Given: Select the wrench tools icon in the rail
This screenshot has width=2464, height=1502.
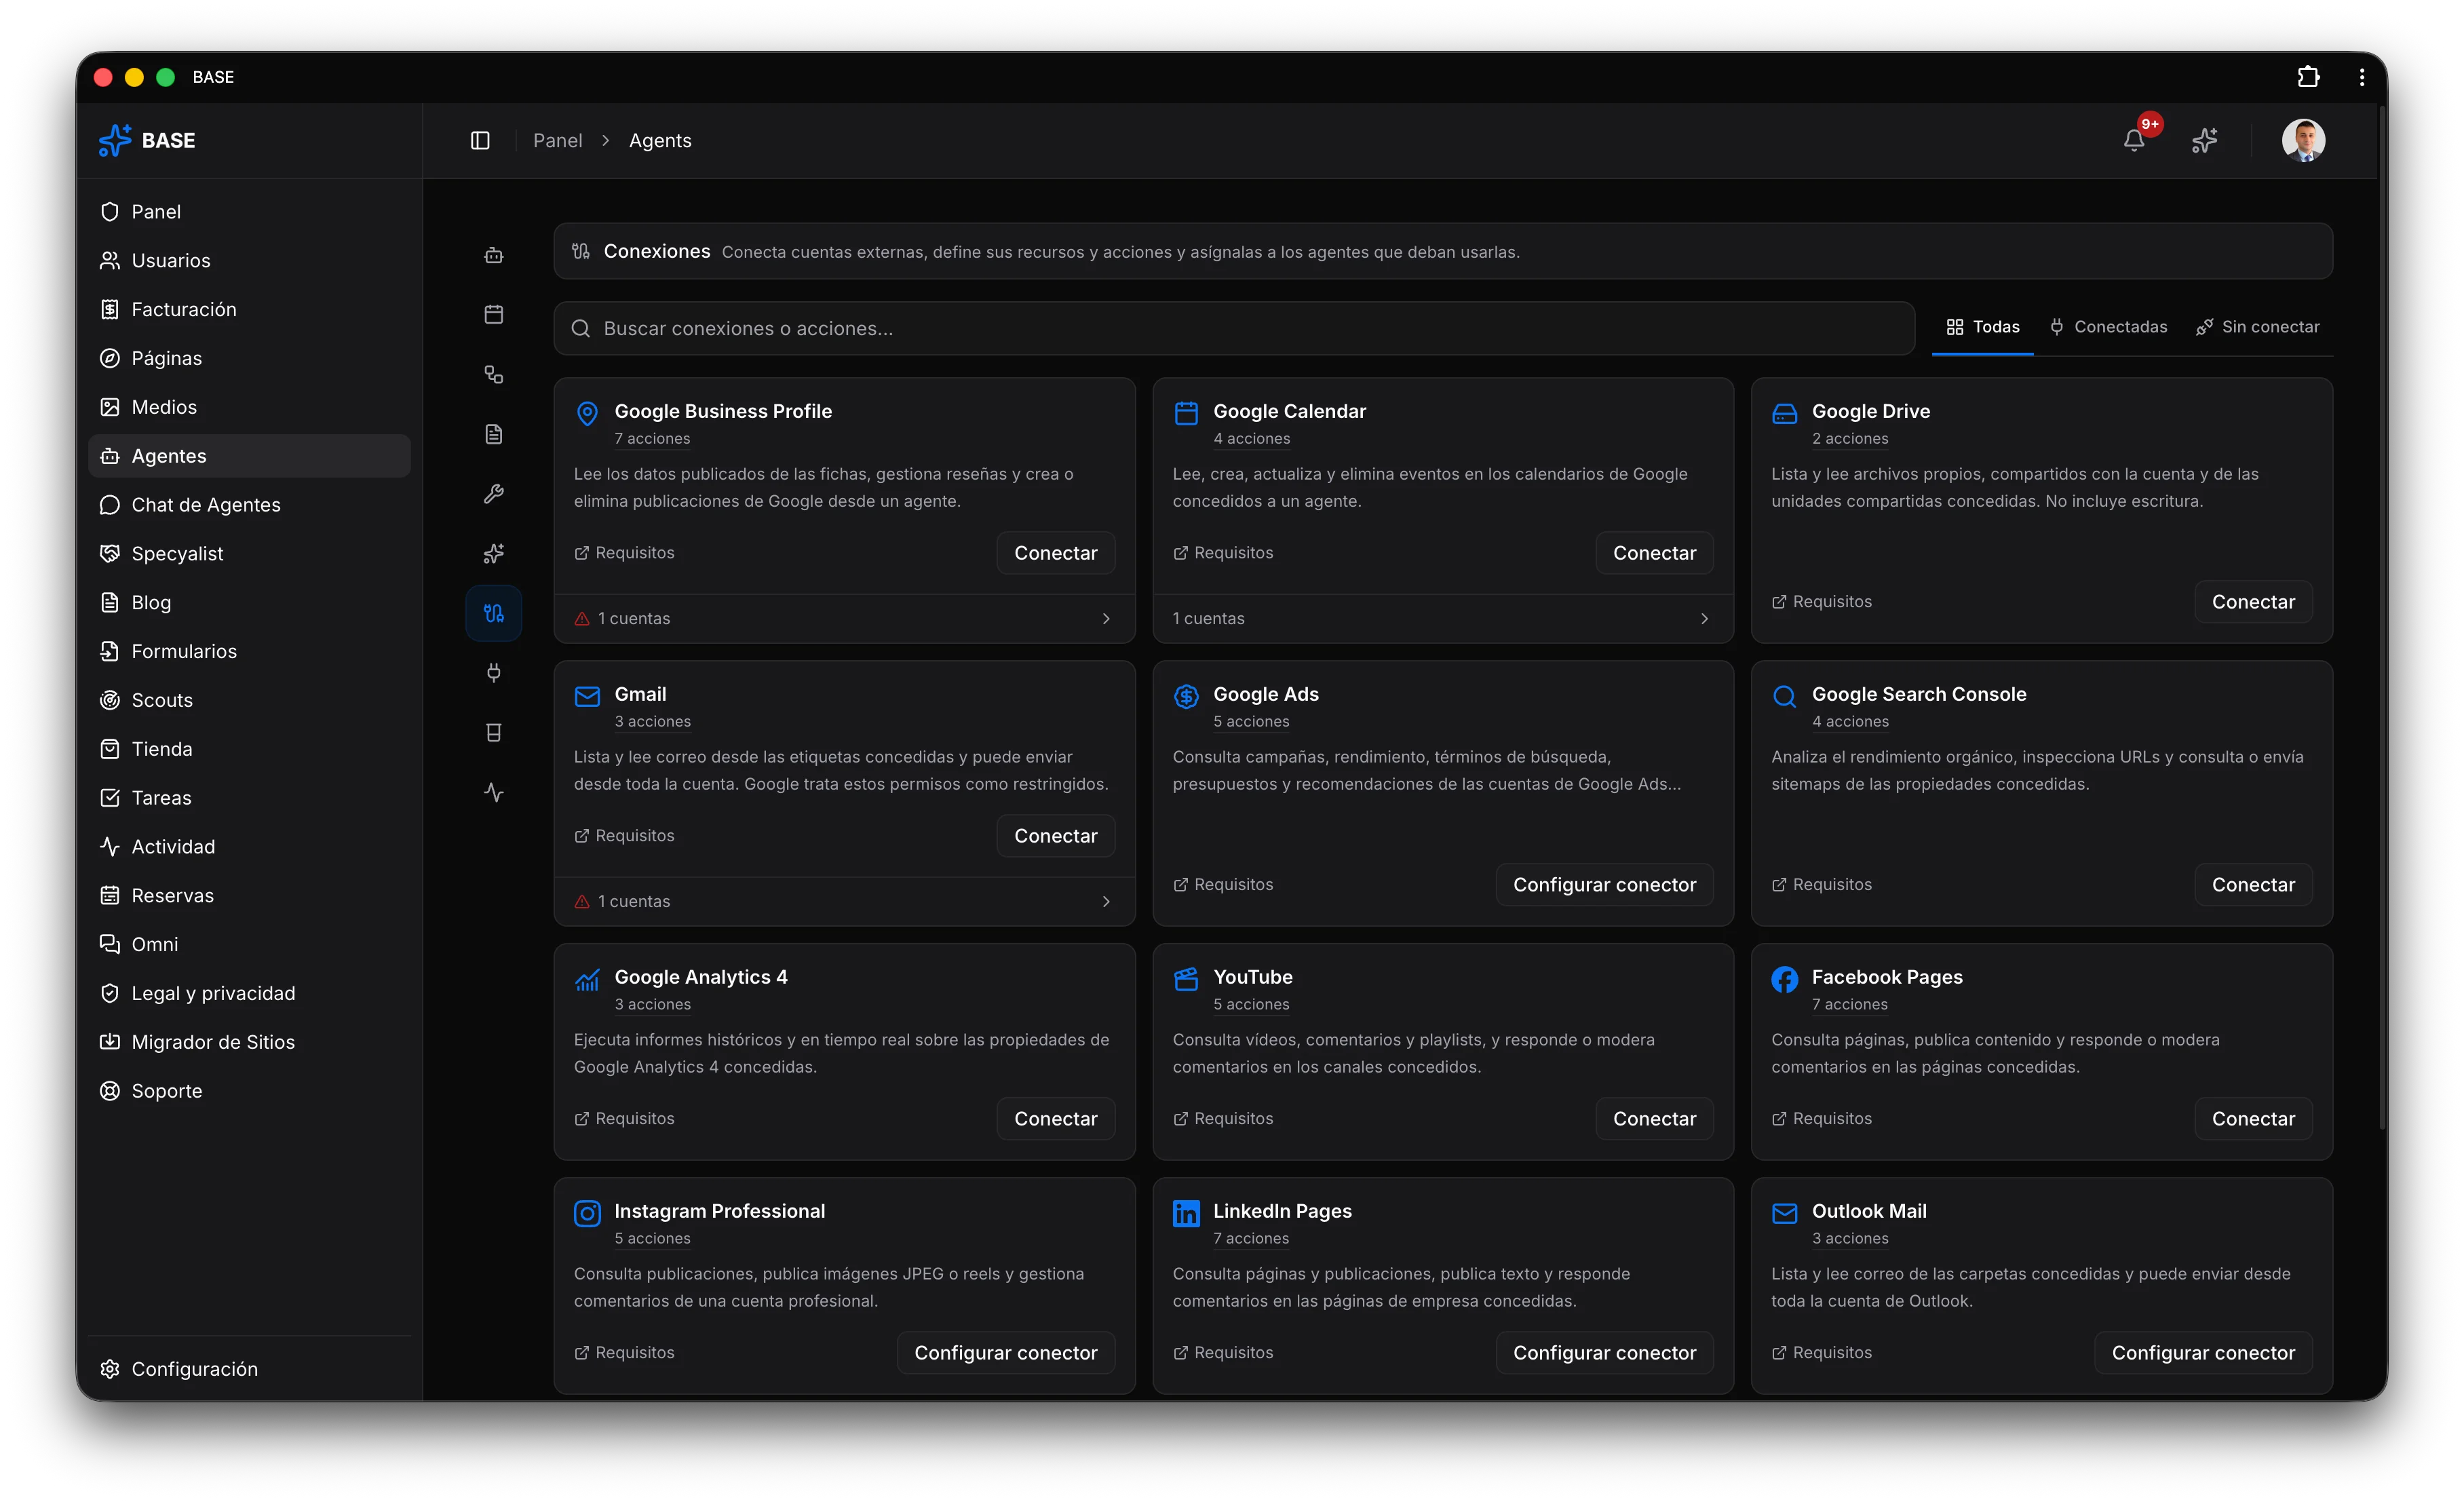Looking at the screenshot, I should pyautogui.click(x=493, y=494).
